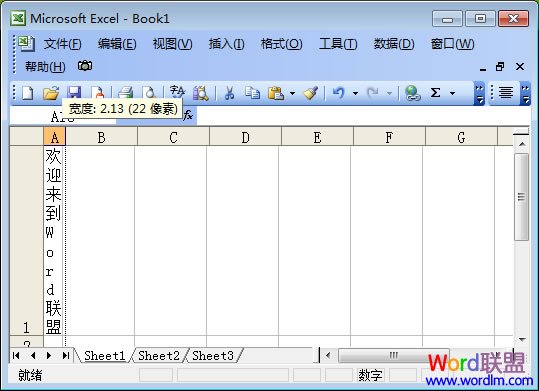Save the workbook with the floppy disk icon
This screenshot has height=391, width=539.
(74, 92)
